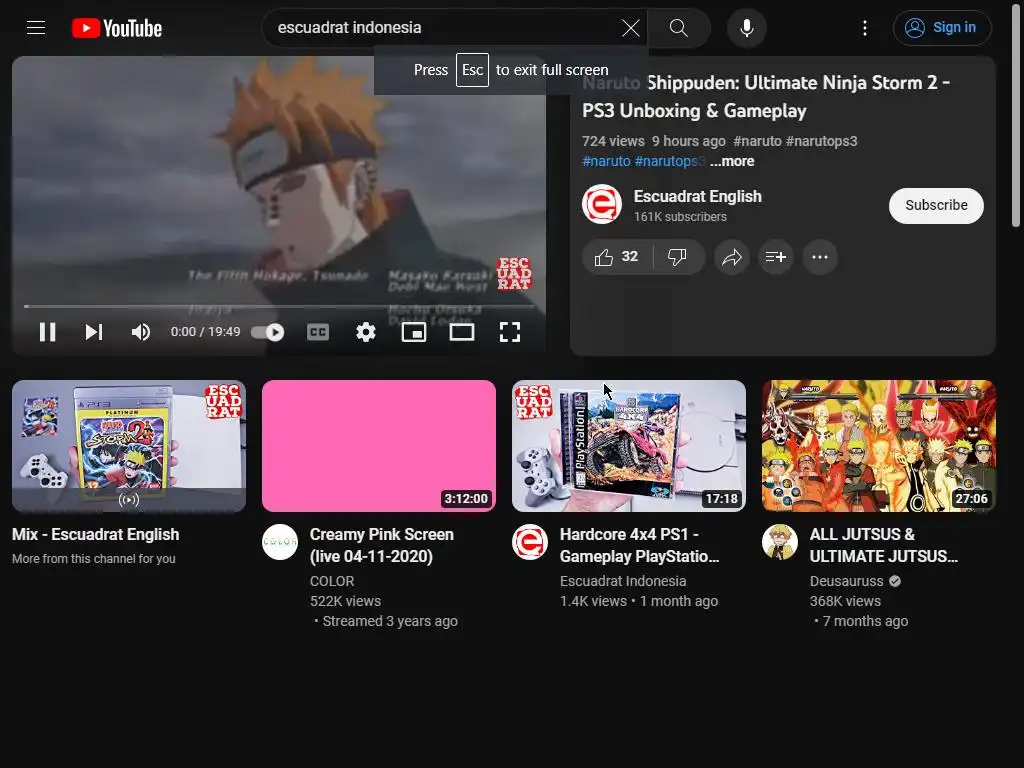This screenshot has width=1024, height=768.
Task: Click '522K views' under Creamy Pink Screen
Action: (x=345, y=601)
